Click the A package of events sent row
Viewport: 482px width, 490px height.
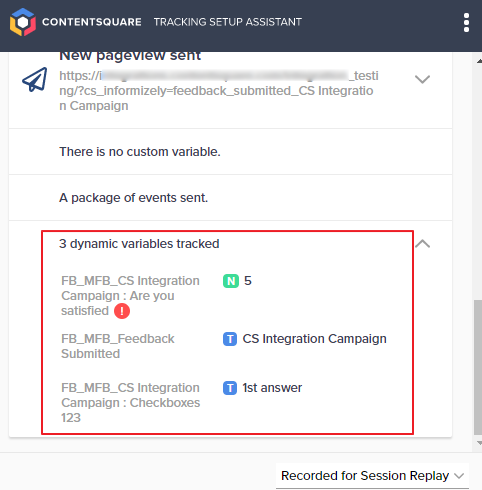tap(230, 198)
